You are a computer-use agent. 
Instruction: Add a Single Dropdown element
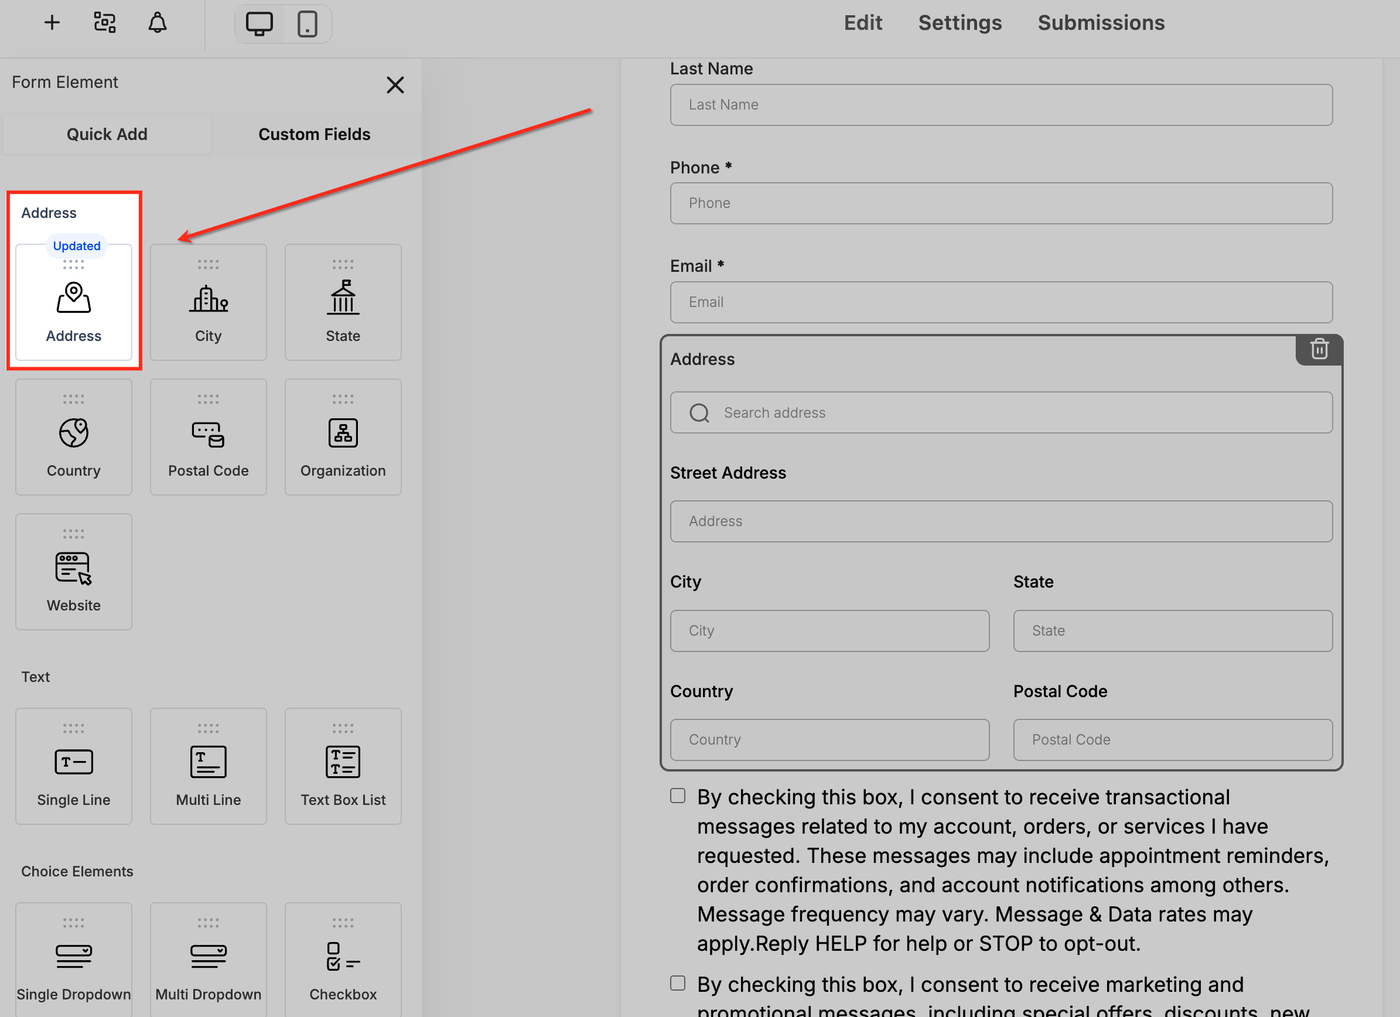click(74, 960)
